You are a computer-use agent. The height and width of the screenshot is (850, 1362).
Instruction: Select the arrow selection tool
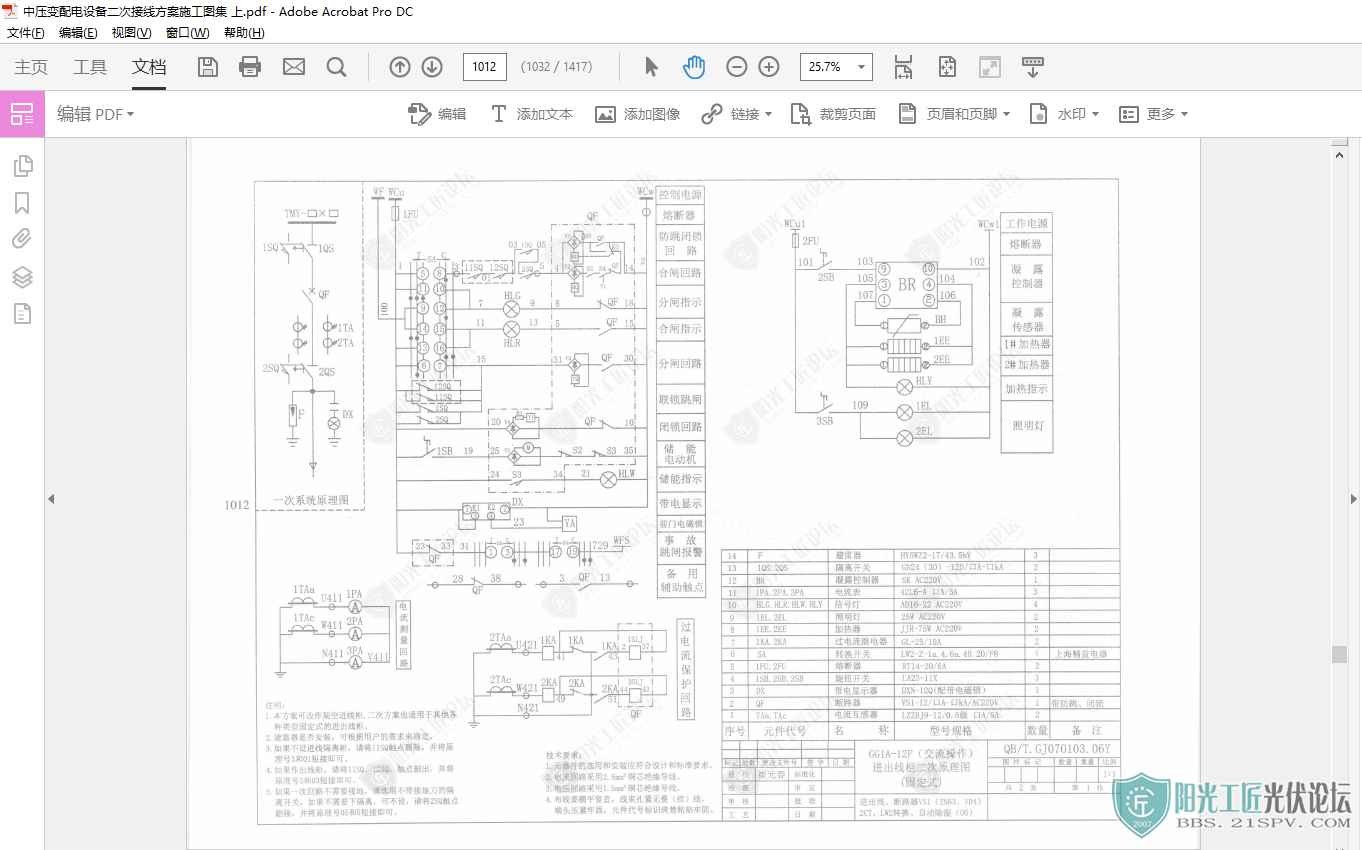(652, 67)
